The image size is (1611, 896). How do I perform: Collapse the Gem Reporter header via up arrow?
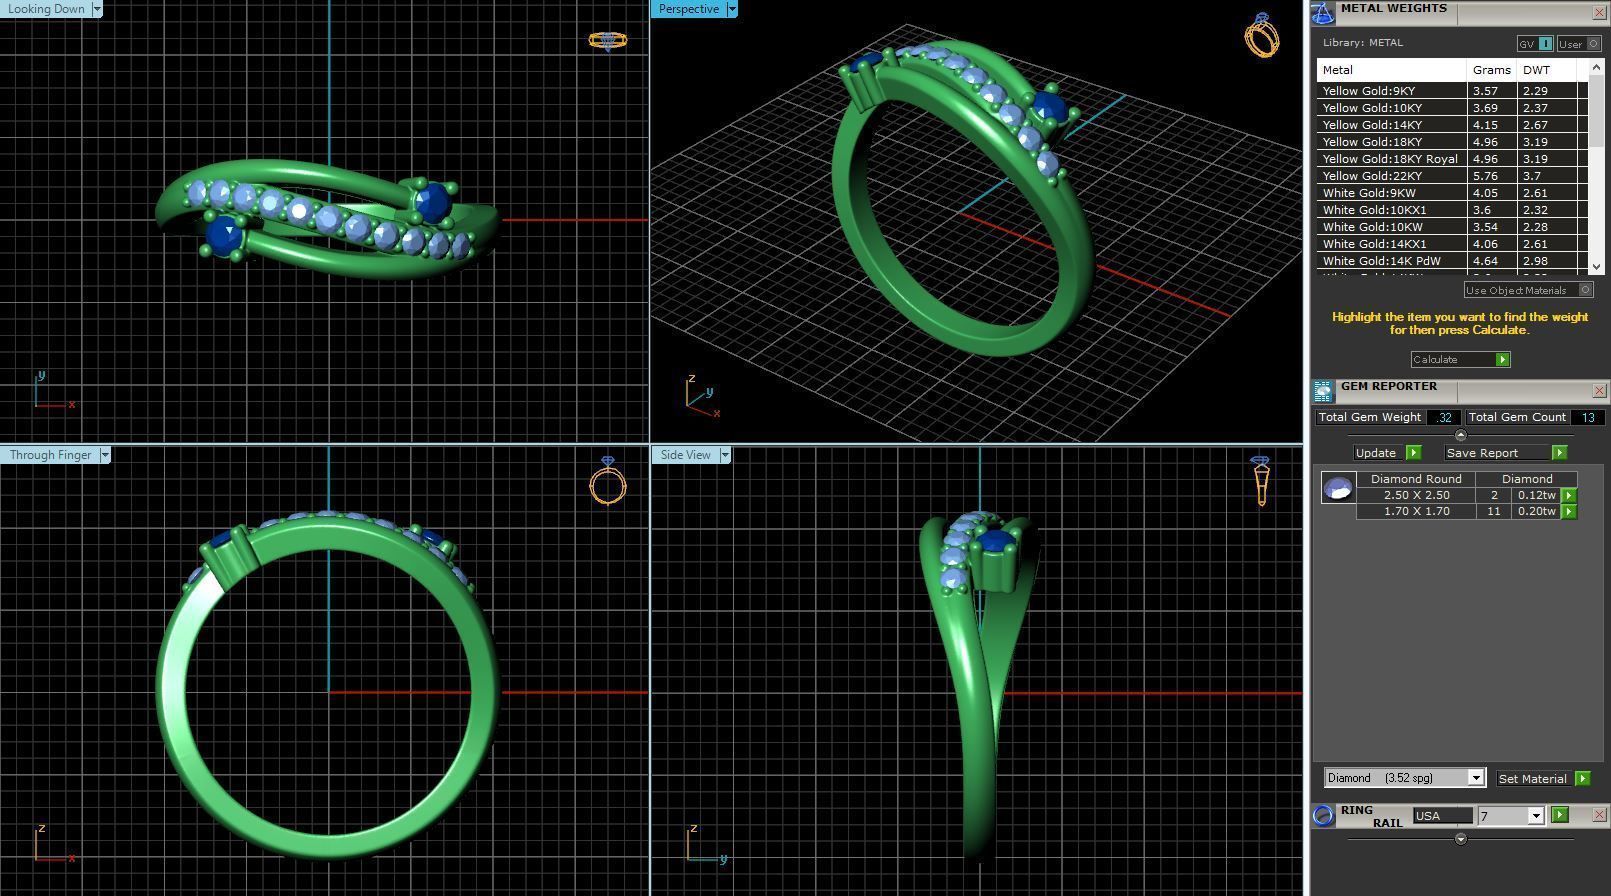click(1460, 435)
